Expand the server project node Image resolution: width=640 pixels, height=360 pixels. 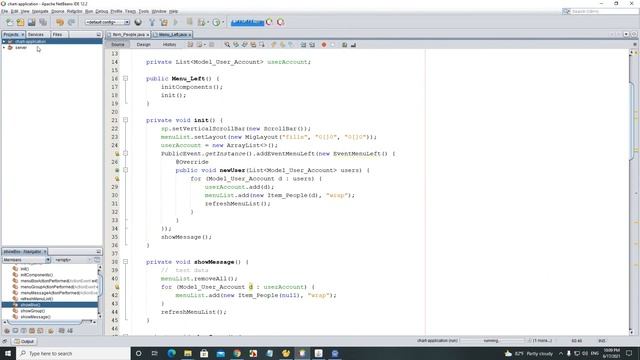click(4, 48)
